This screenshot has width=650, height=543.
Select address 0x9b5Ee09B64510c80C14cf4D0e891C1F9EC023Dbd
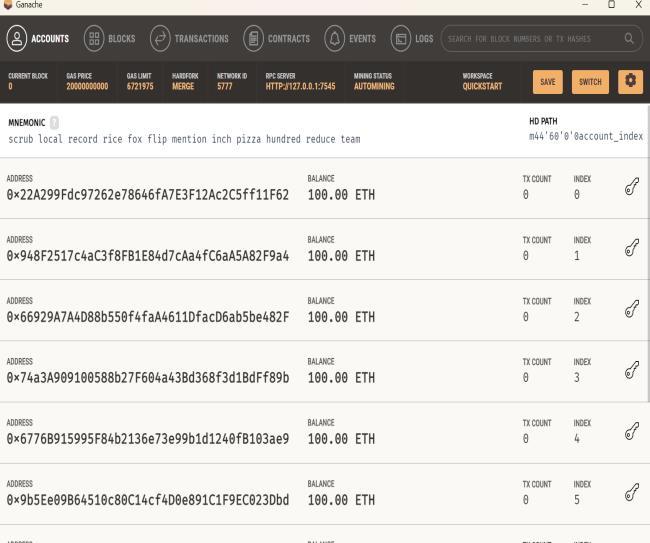pyautogui.click(x=148, y=500)
